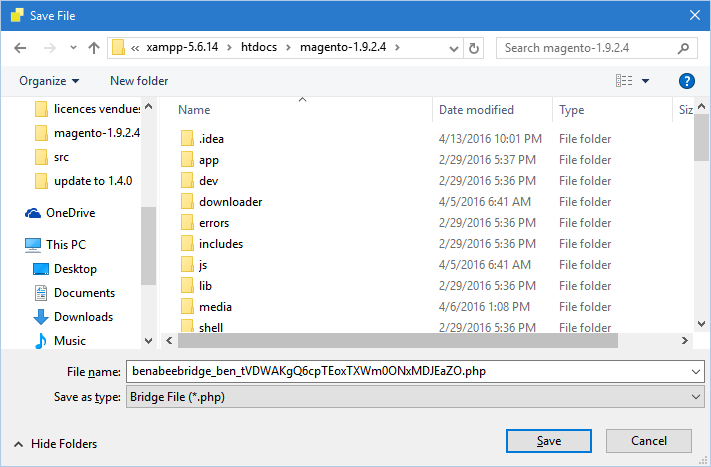Click the Downloads arrow icon in sidebar
The height and width of the screenshot is (467, 711).
pos(41,317)
